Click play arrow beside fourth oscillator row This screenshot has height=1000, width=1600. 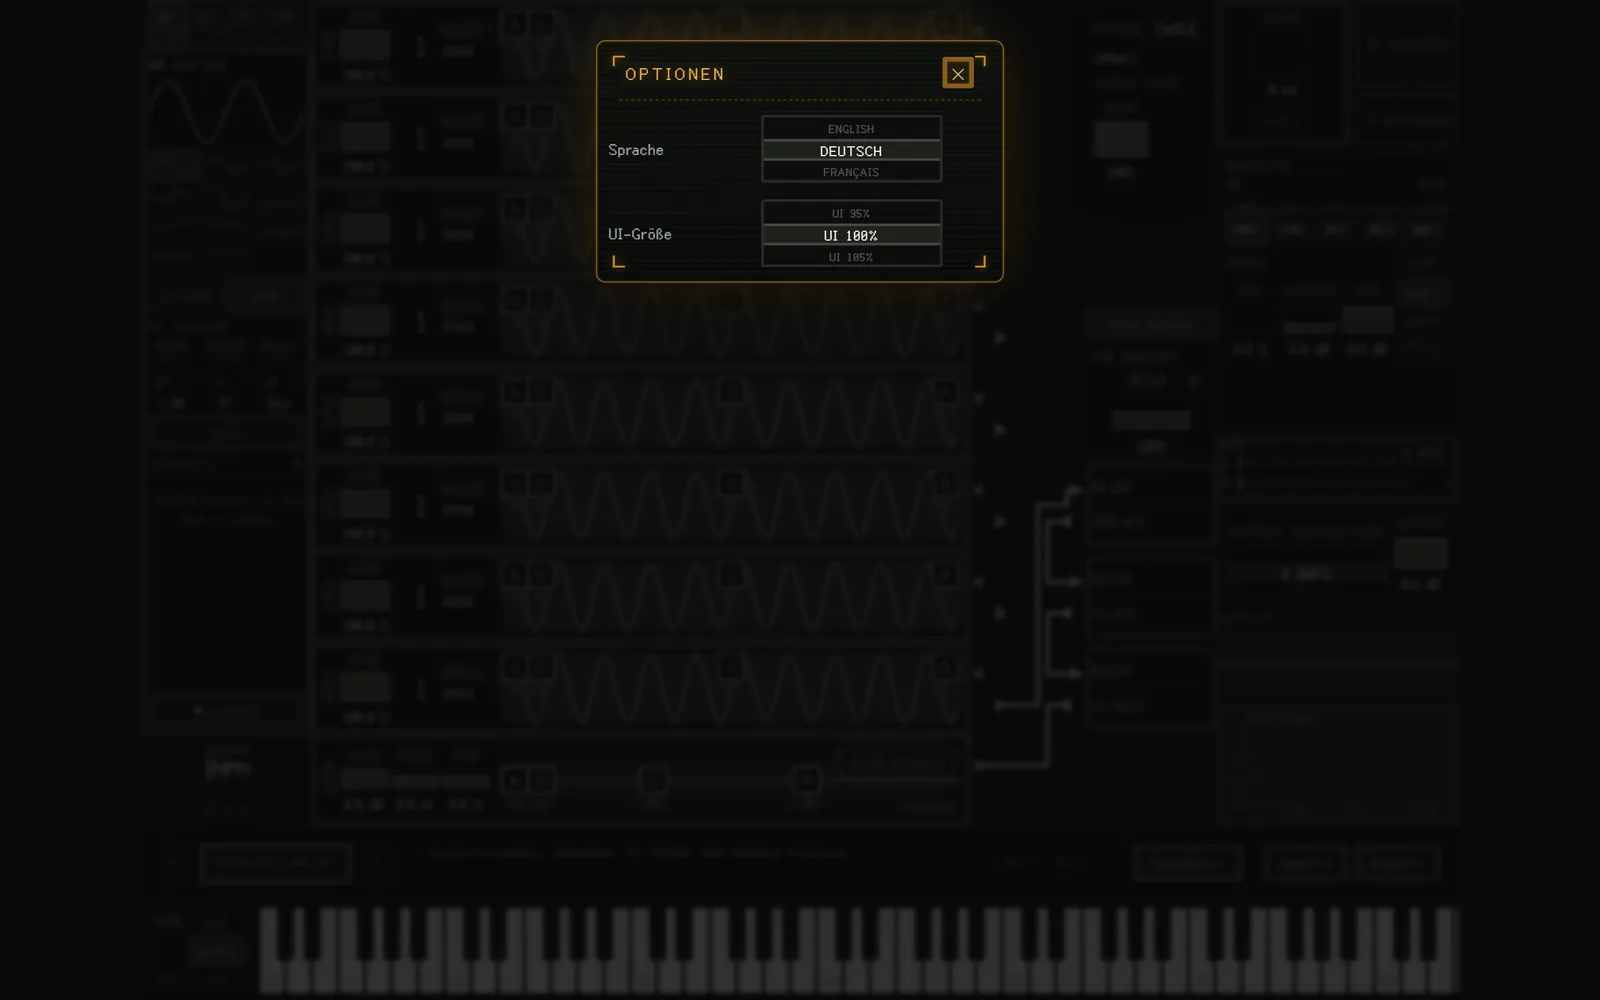click(x=999, y=338)
